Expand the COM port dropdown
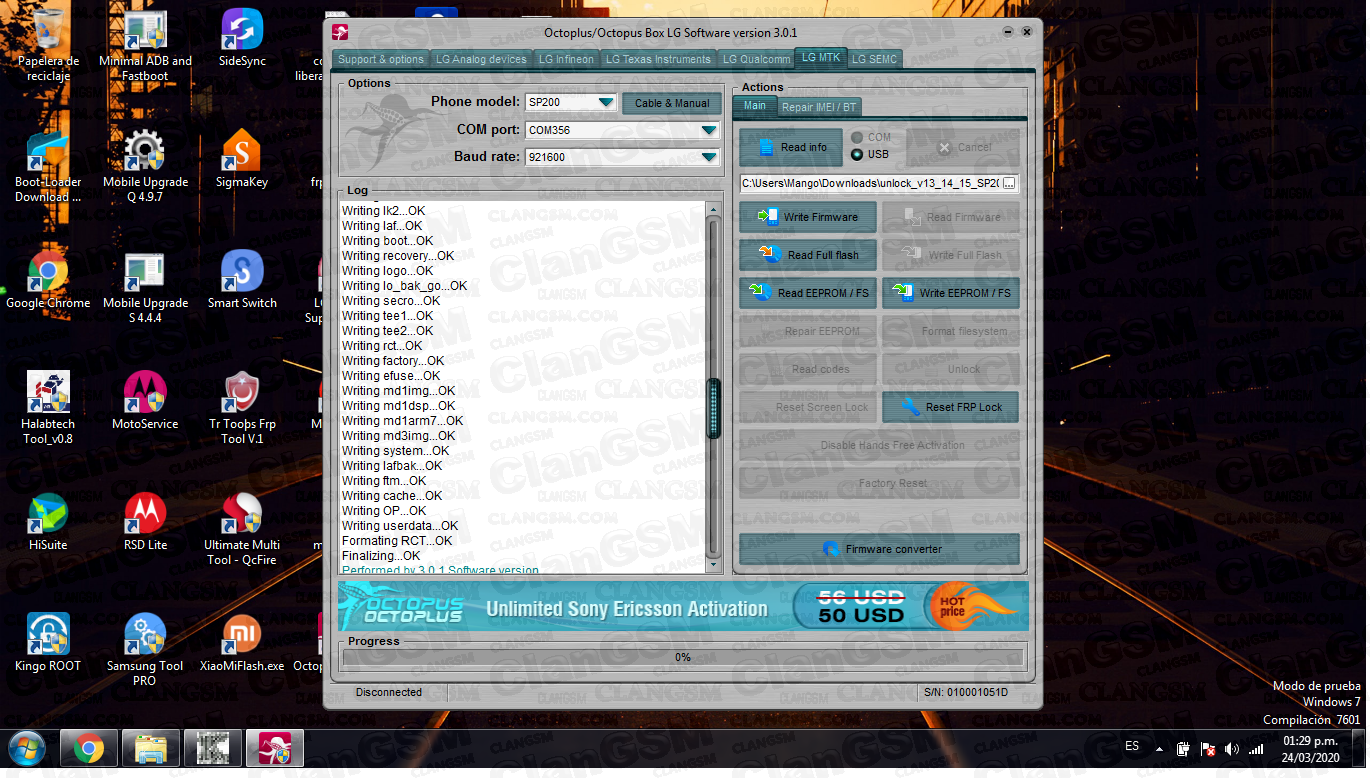The image size is (1370, 778). click(x=709, y=130)
